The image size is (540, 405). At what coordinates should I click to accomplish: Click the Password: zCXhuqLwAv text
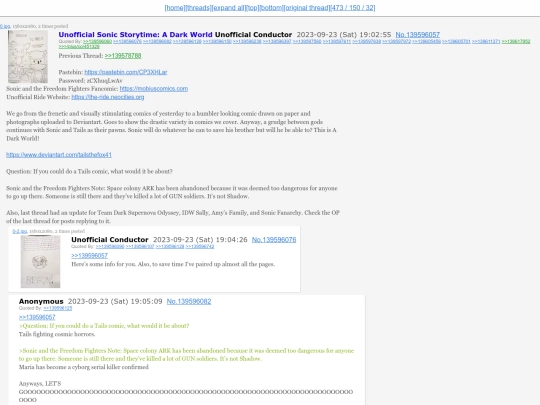coord(91,81)
